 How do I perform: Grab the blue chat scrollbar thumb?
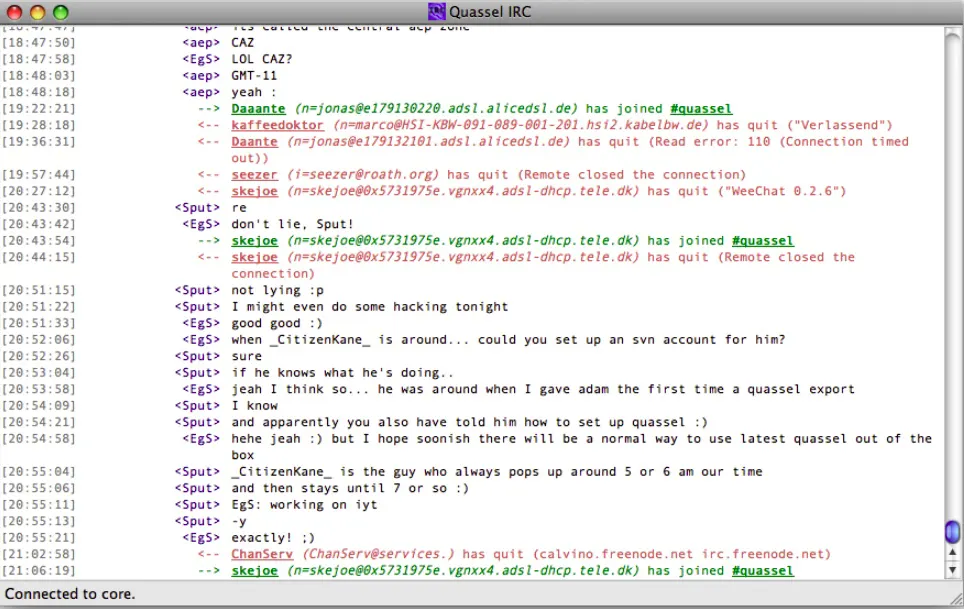(x=952, y=532)
